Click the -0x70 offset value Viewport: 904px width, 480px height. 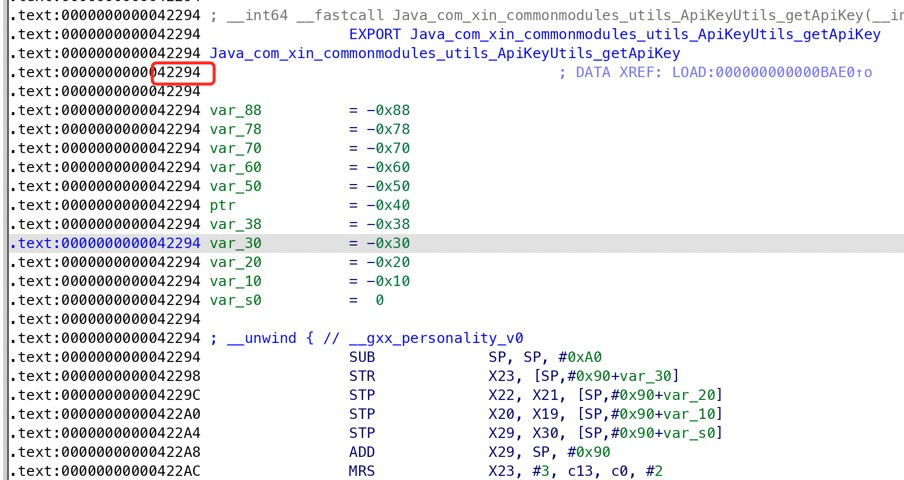tap(388, 148)
